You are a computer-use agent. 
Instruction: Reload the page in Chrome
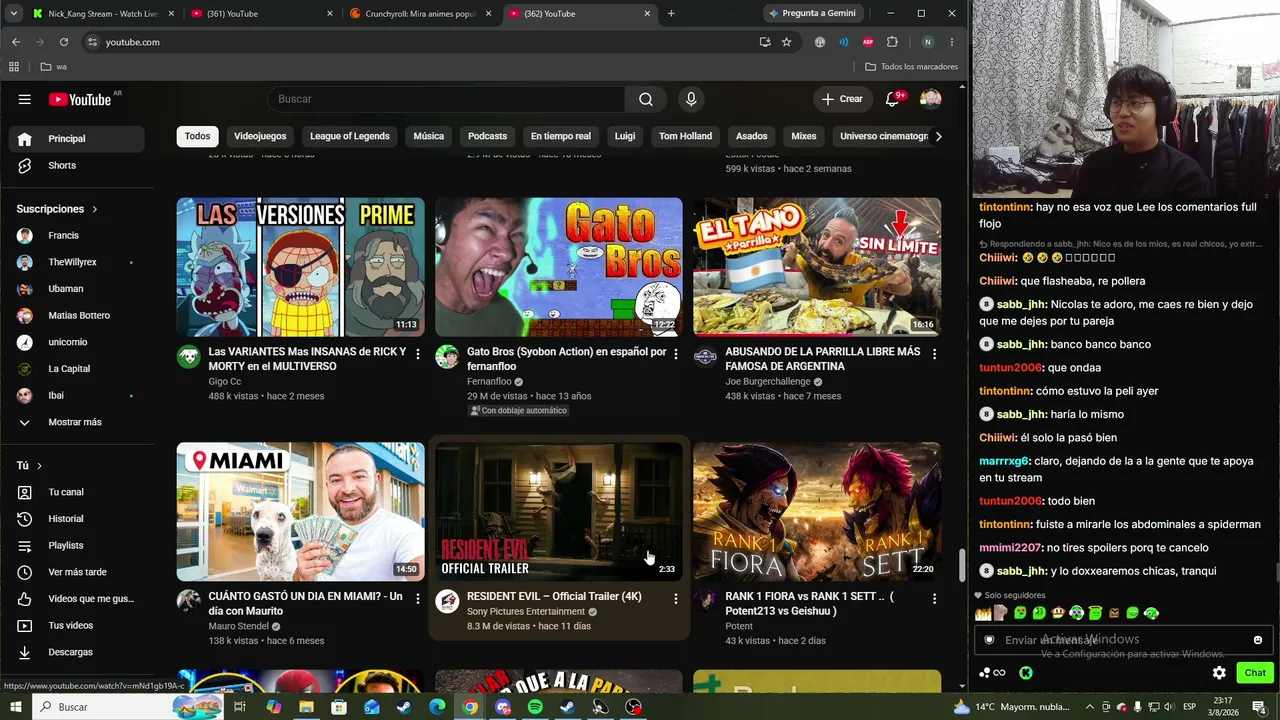(x=64, y=42)
